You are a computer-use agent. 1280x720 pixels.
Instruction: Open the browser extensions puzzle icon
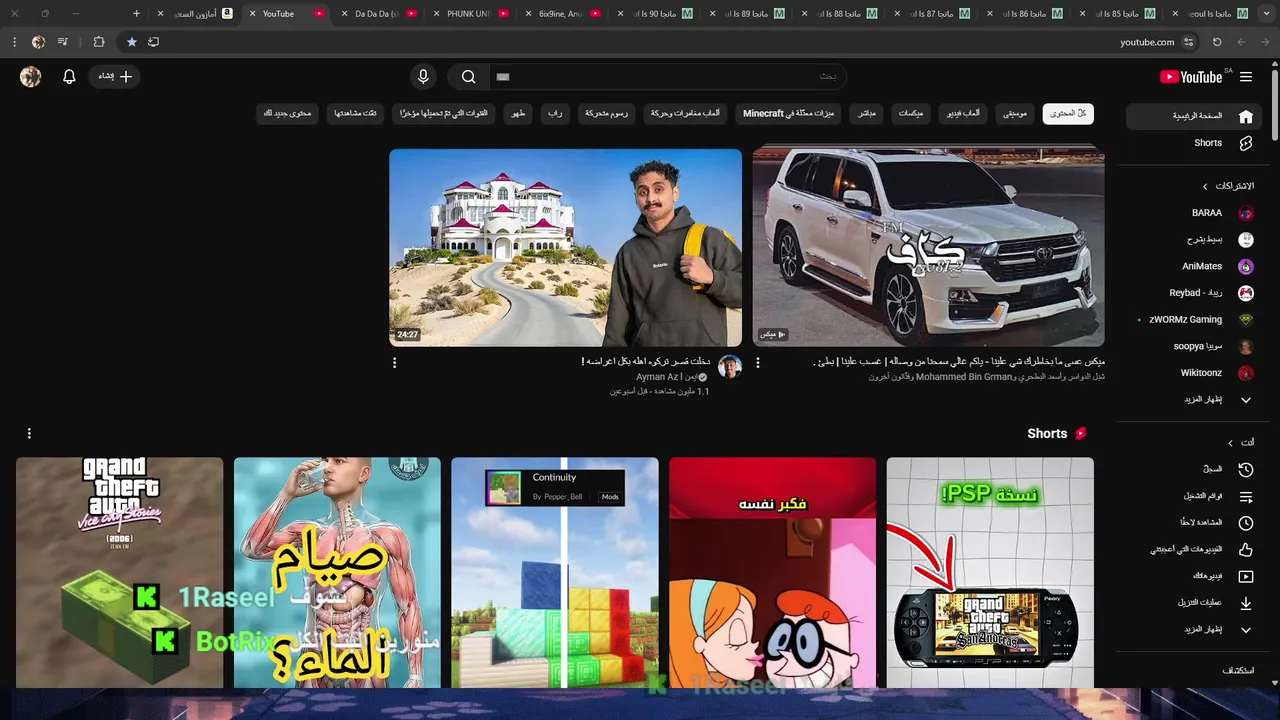[x=98, y=42]
